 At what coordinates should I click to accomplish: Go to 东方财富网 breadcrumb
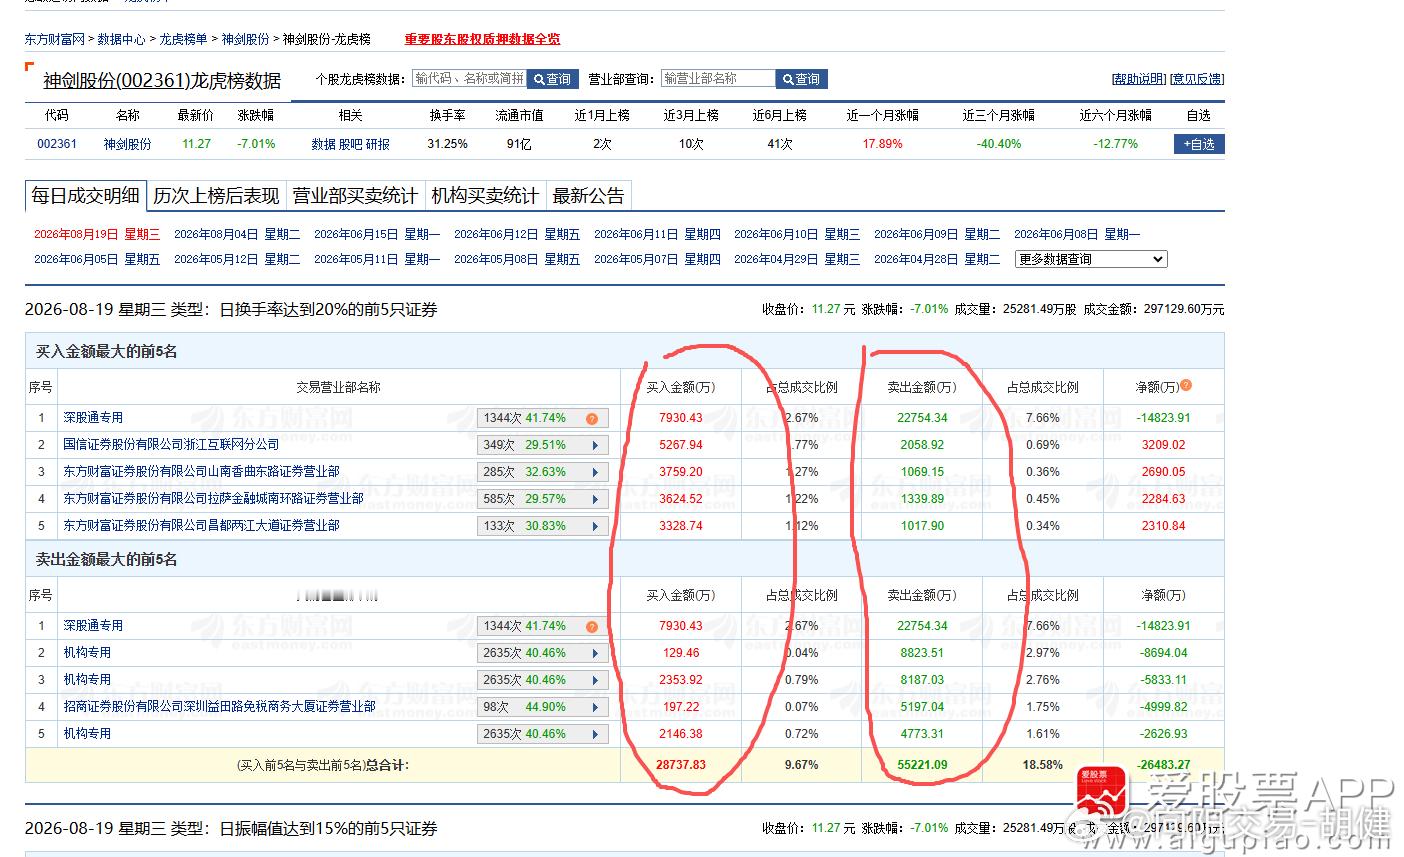(x=55, y=39)
